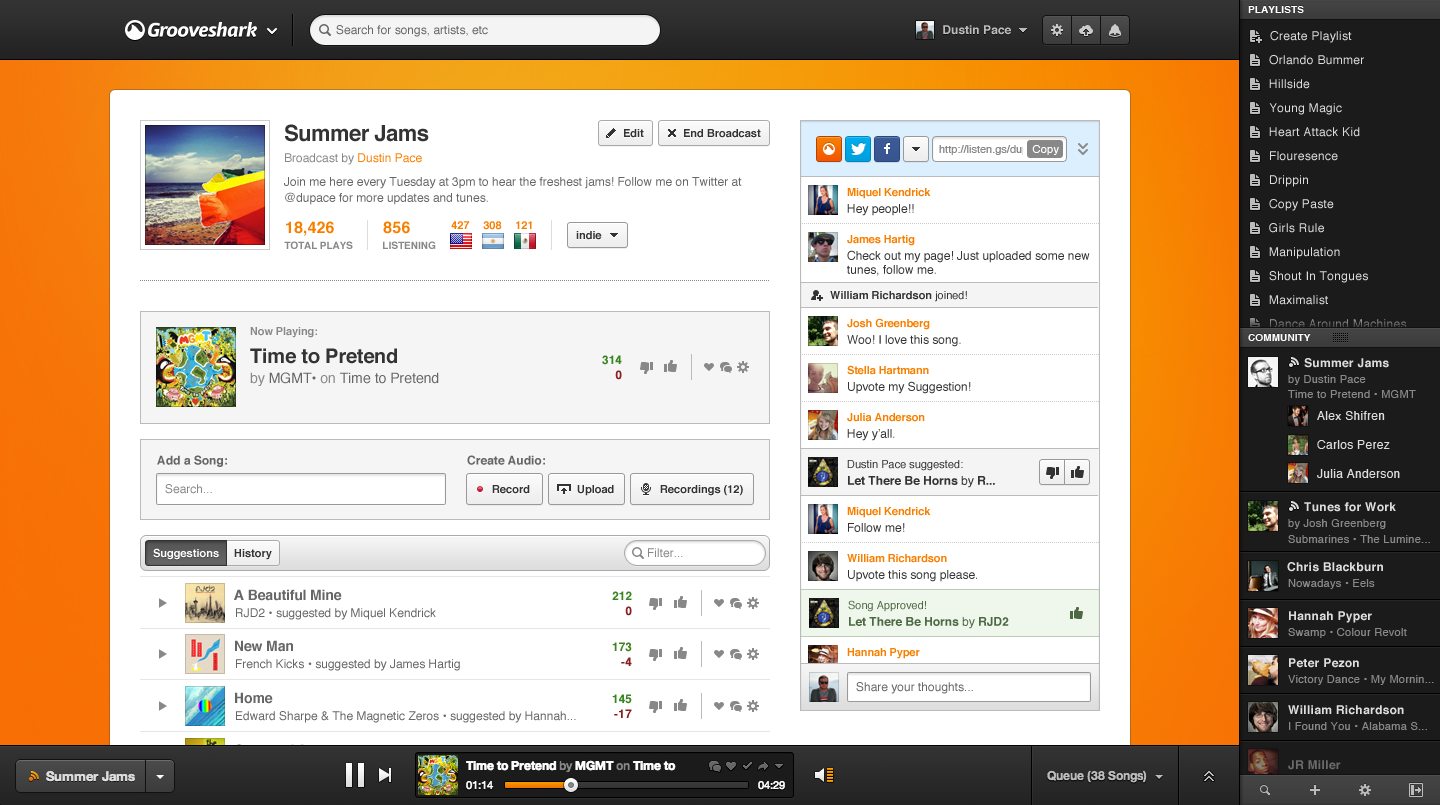This screenshot has width=1440, height=805.
Task: Share broadcast via Twitter icon
Action: [x=858, y=149]
